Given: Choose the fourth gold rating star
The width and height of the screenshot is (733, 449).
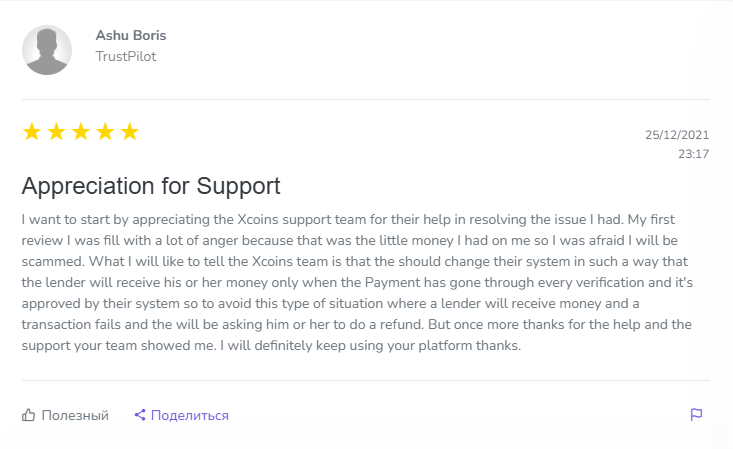Looking at the screenshot, I should tap(105, 132).
